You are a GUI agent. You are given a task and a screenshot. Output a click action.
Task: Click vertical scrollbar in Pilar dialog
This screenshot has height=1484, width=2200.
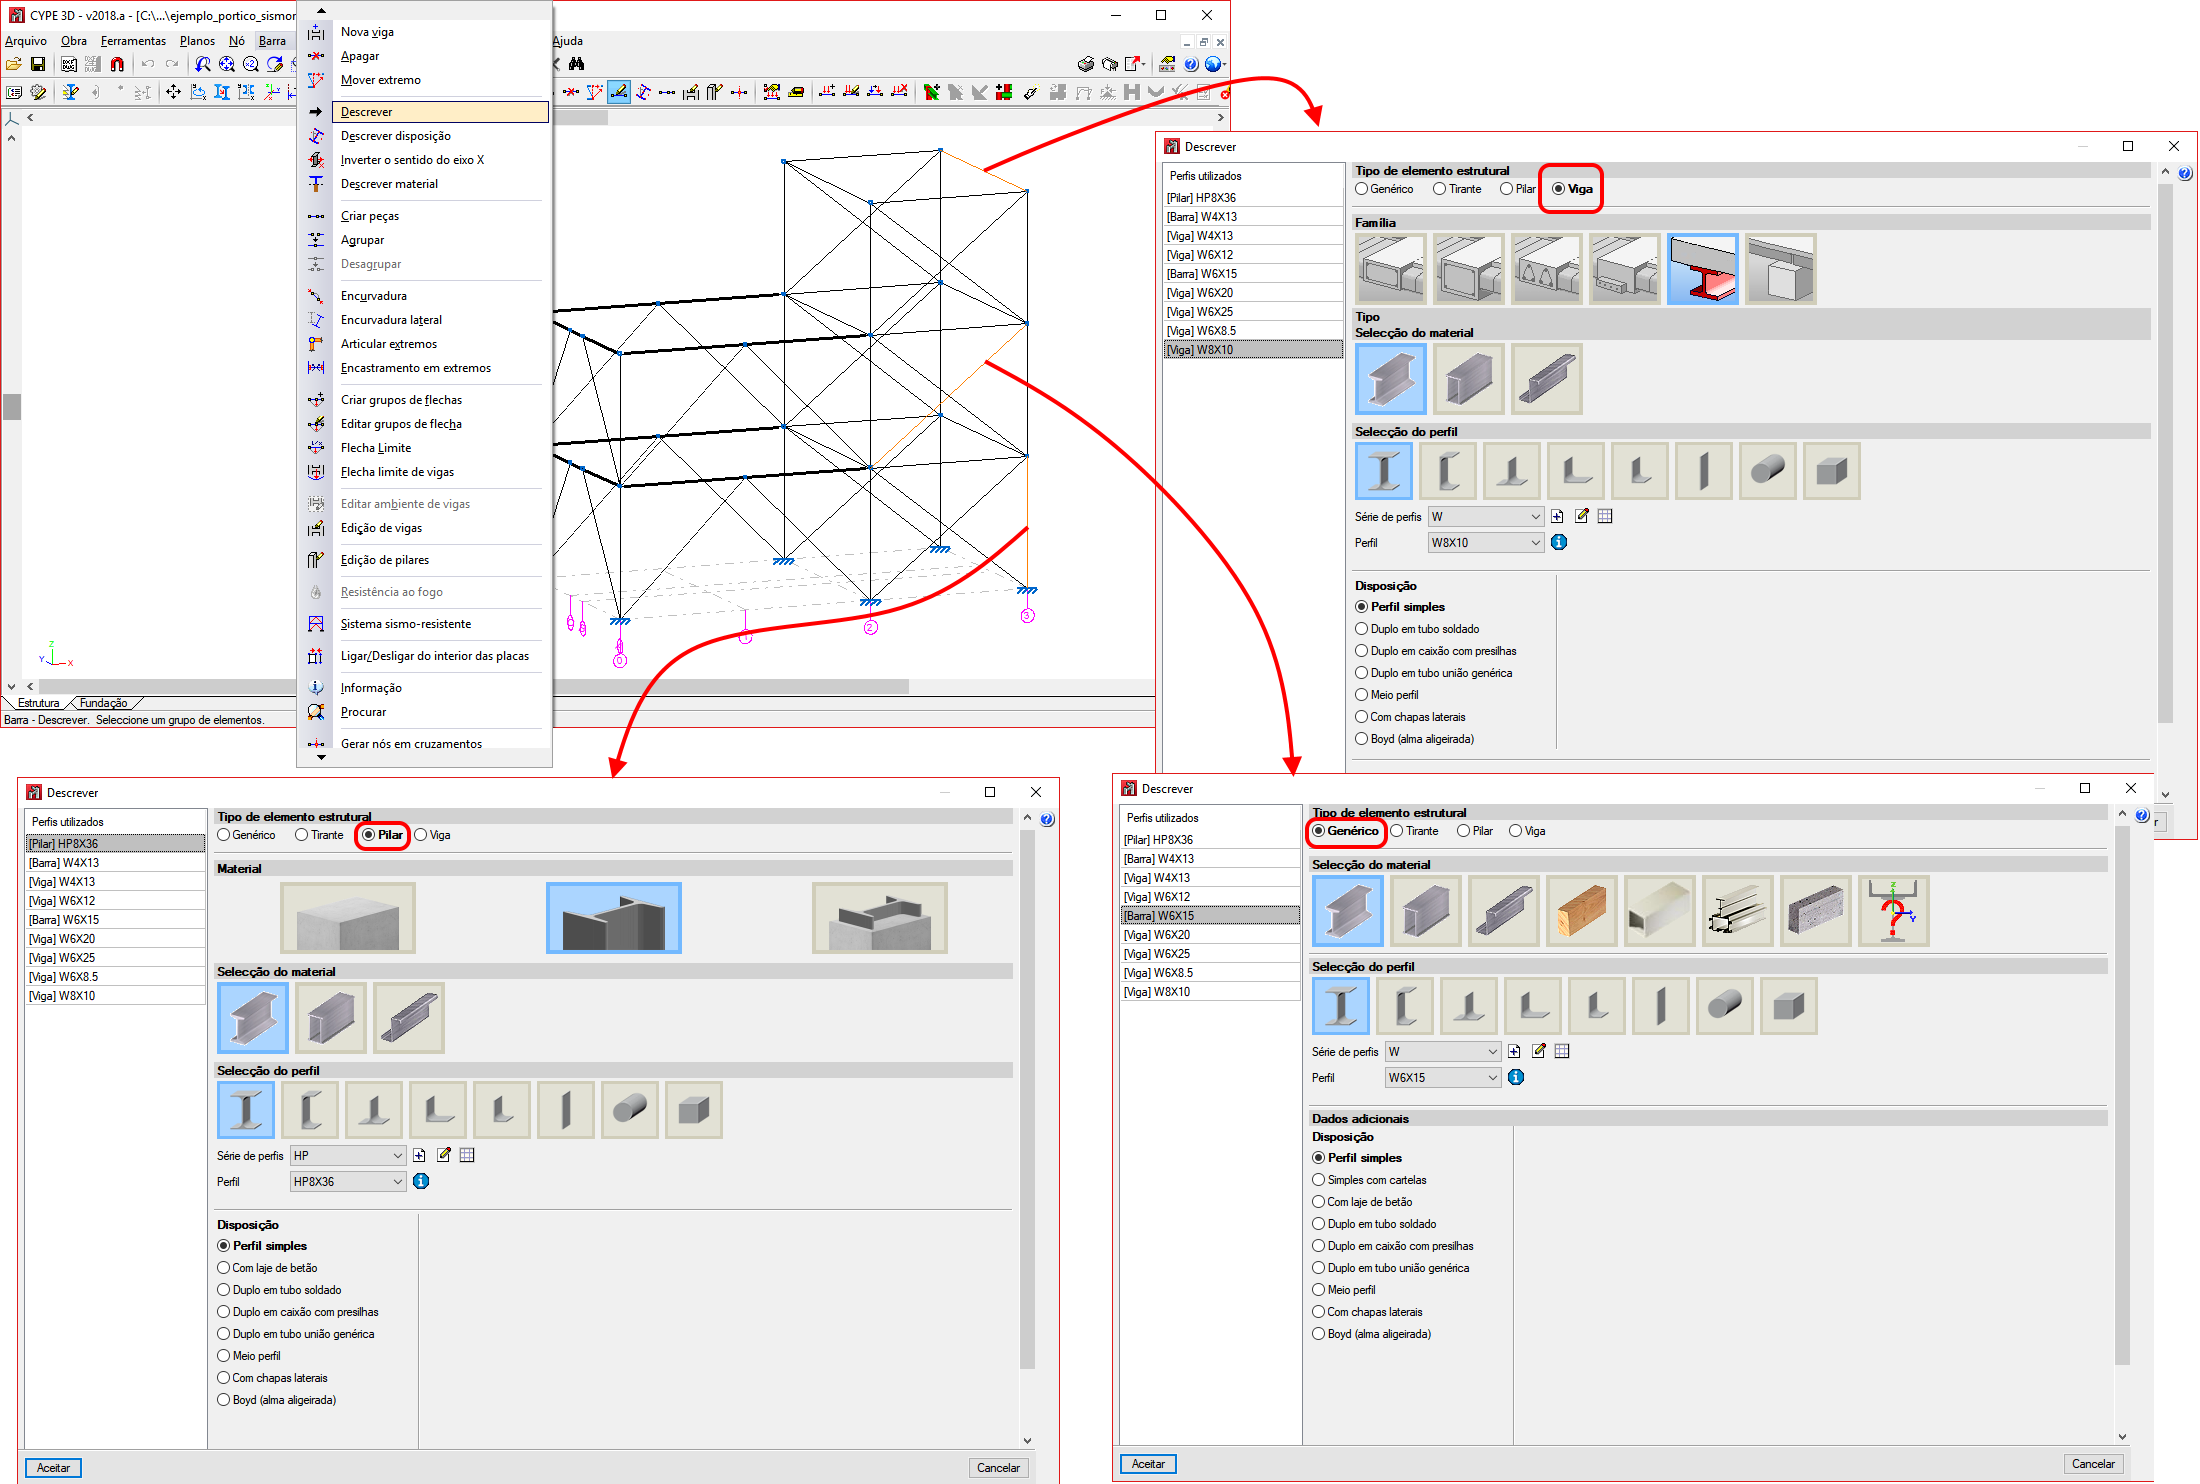pyautogui.click(x=1027, y=1100)
